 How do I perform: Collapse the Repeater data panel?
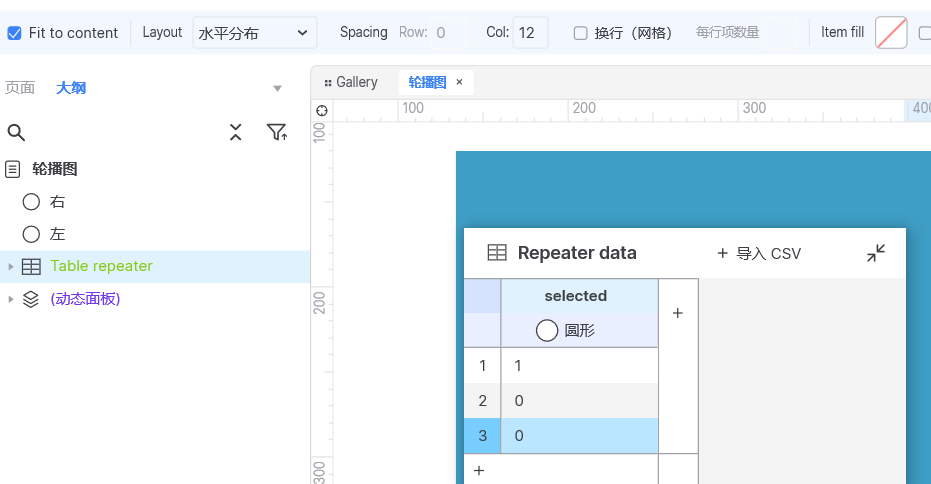[x=876, y=253]
